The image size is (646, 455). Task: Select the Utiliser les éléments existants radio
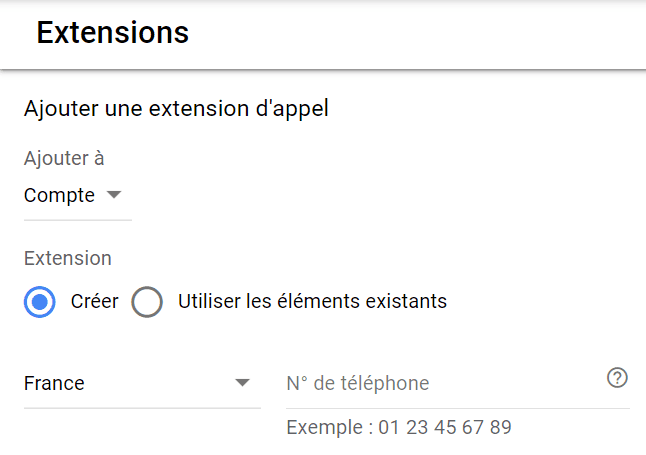pyautogui.click(x=147, y=301)
